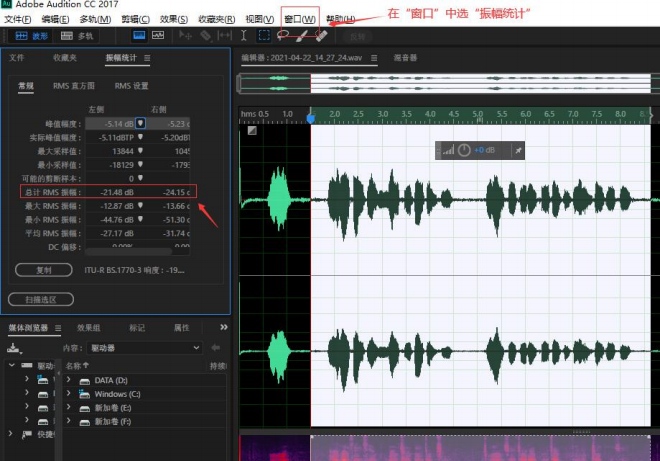
Task: Select the Move tool in toolbar
Action: tap(185, 36)
